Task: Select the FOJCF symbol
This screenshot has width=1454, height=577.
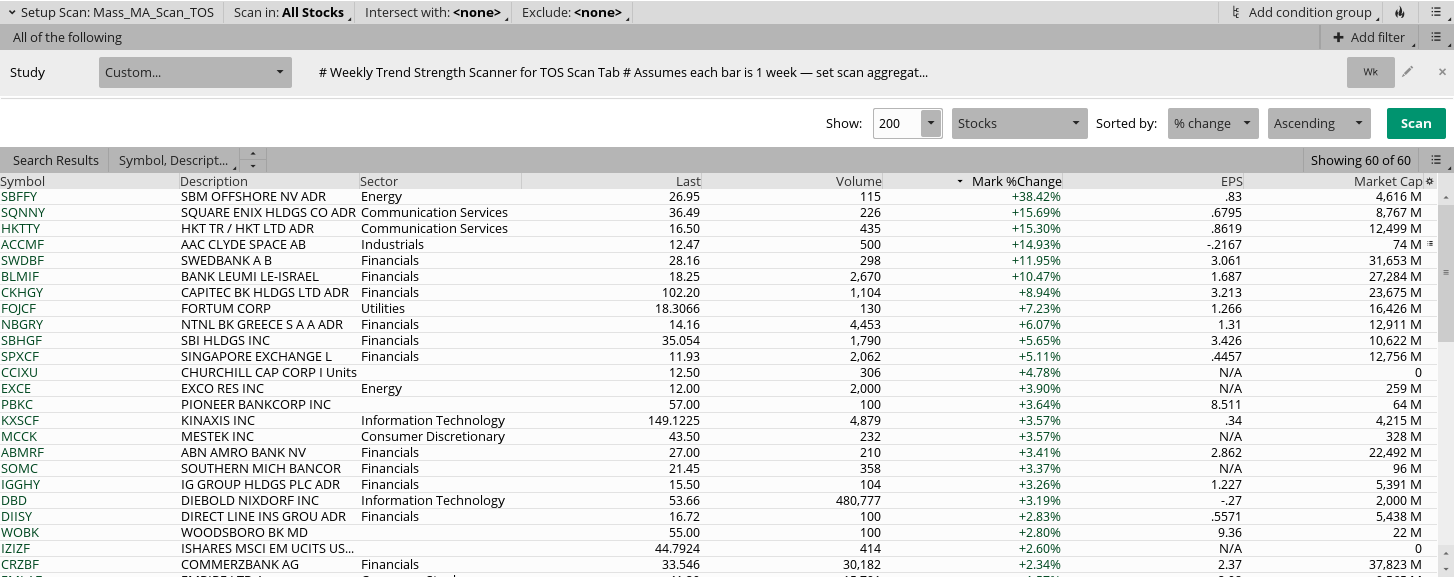Action: click(x=19, y=308)
